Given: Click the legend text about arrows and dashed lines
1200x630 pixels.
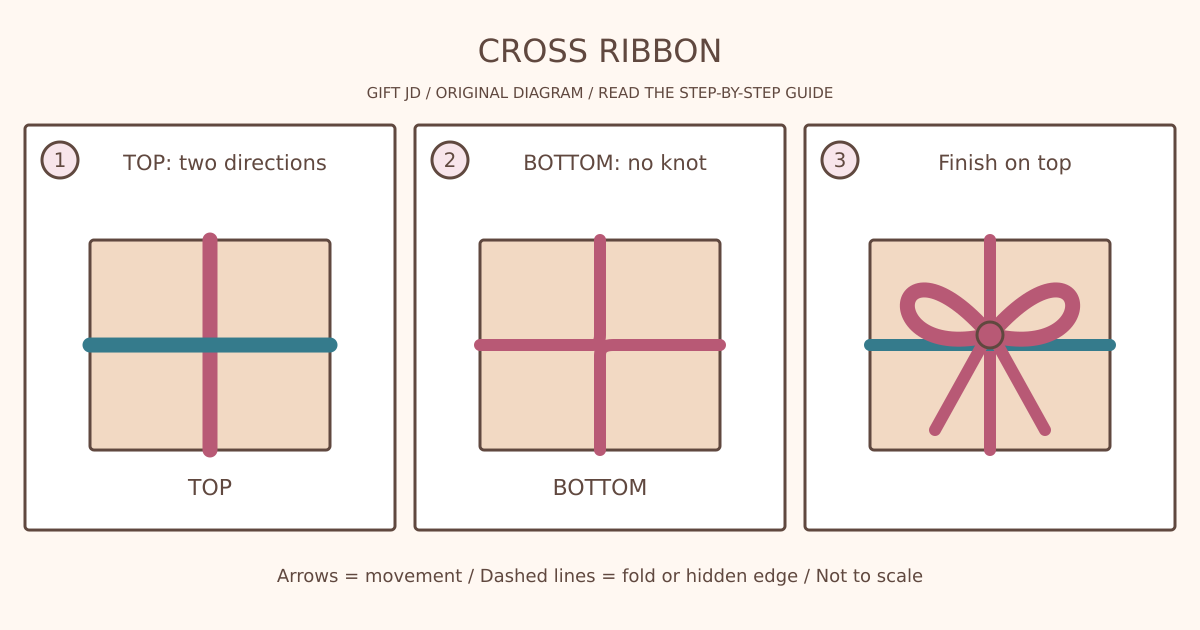Looking at the screenshot, I should [x=600, y=576].
